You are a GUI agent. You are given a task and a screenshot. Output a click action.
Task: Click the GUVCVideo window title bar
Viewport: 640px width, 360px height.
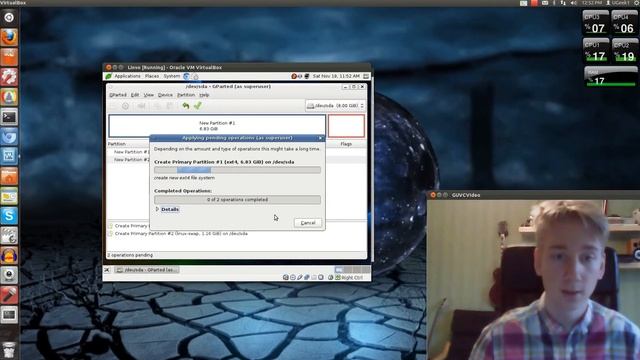pyautogui.click(x=533, y=195)
